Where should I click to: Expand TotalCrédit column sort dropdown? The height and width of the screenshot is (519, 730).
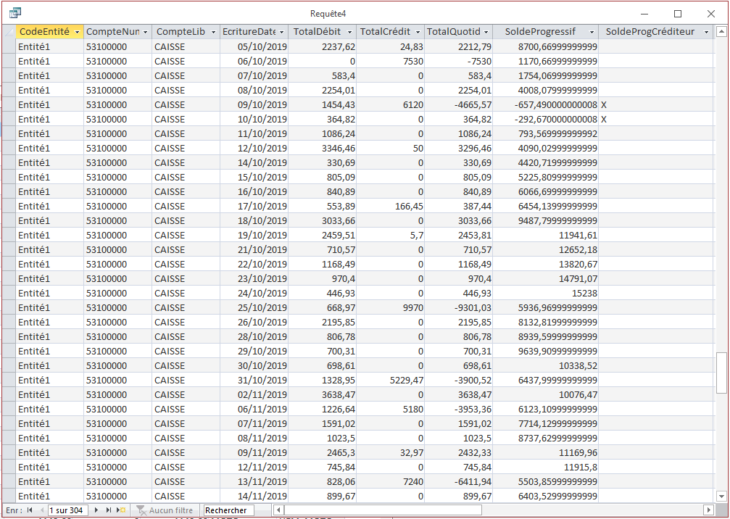click(x=418, y=32)
